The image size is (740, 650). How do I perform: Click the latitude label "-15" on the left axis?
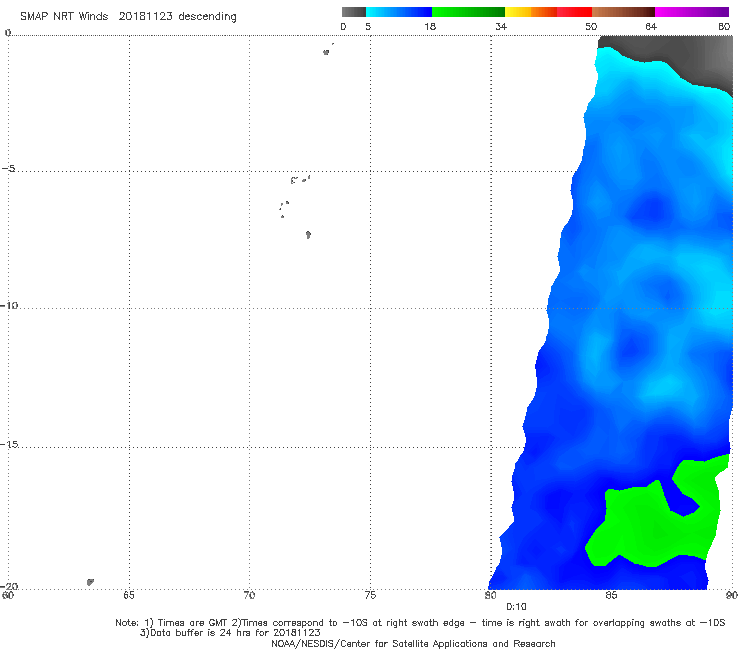tap(9, 444)
